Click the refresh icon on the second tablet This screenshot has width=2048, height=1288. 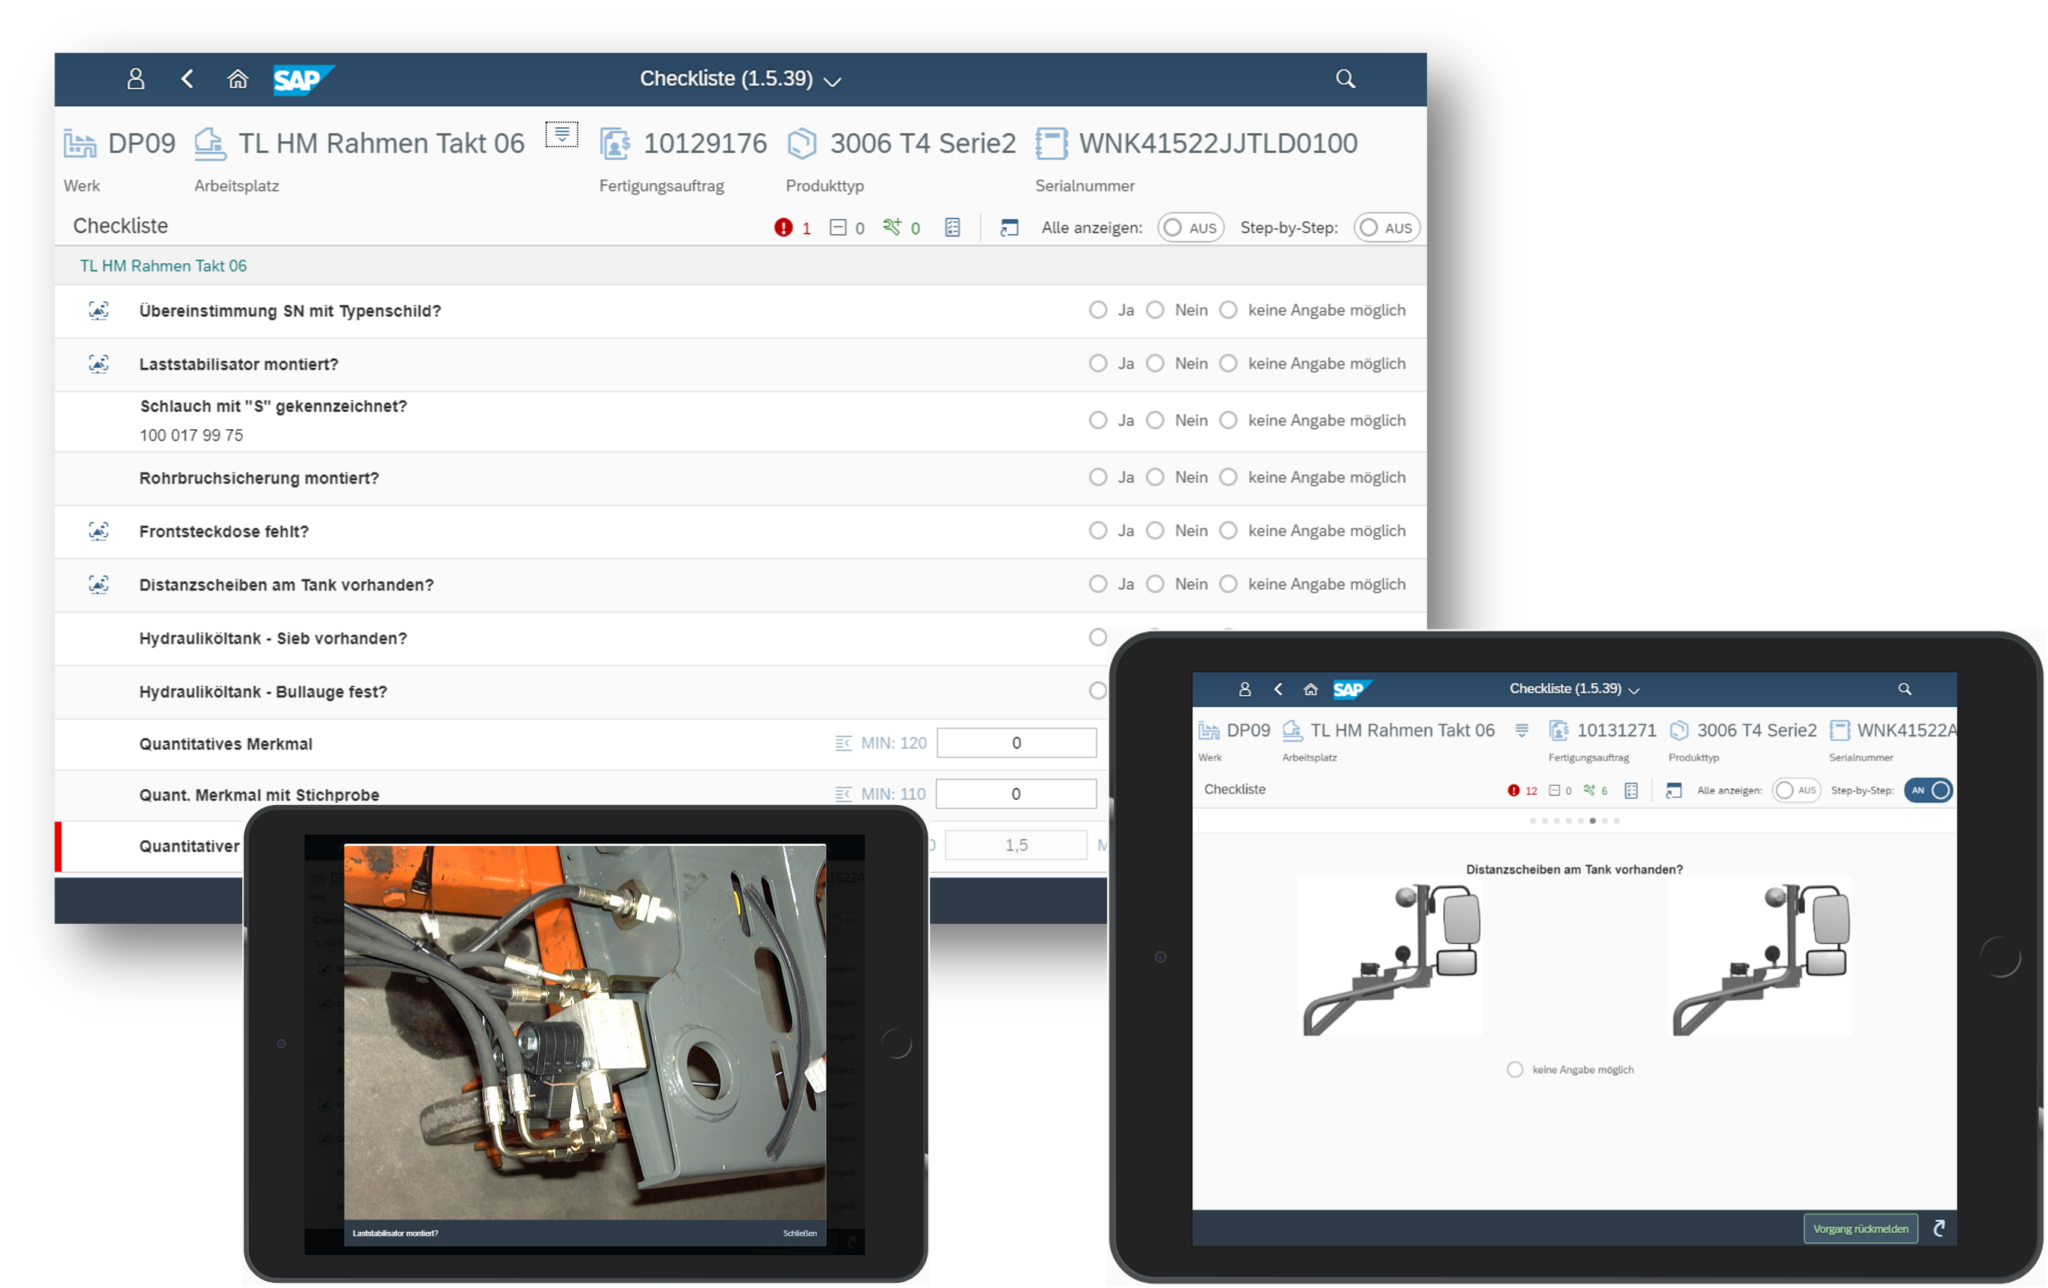click(x=1940, y=1228)
